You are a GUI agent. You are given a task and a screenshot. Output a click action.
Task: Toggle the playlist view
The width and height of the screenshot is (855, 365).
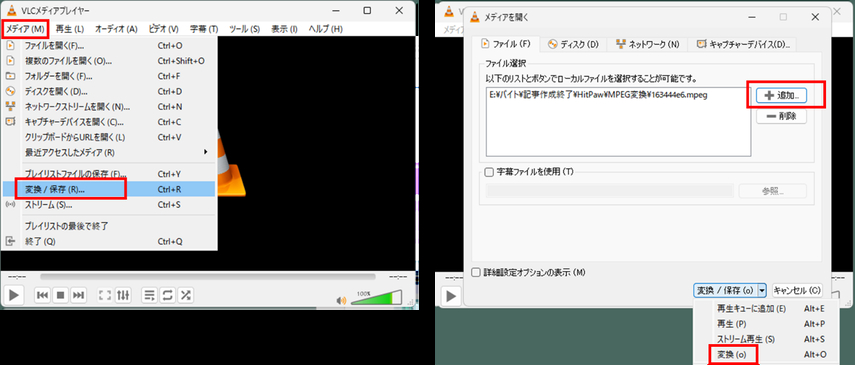(149, 295)
